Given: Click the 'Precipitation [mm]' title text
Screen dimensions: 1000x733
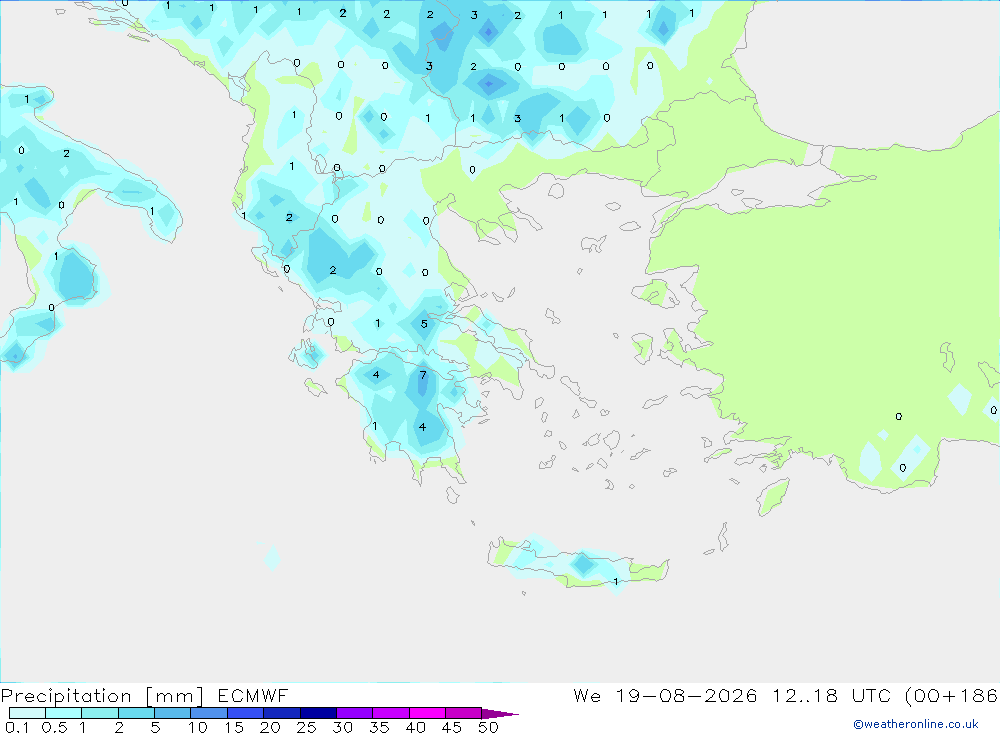Looking at the screenshot, I should pos(102,696).
